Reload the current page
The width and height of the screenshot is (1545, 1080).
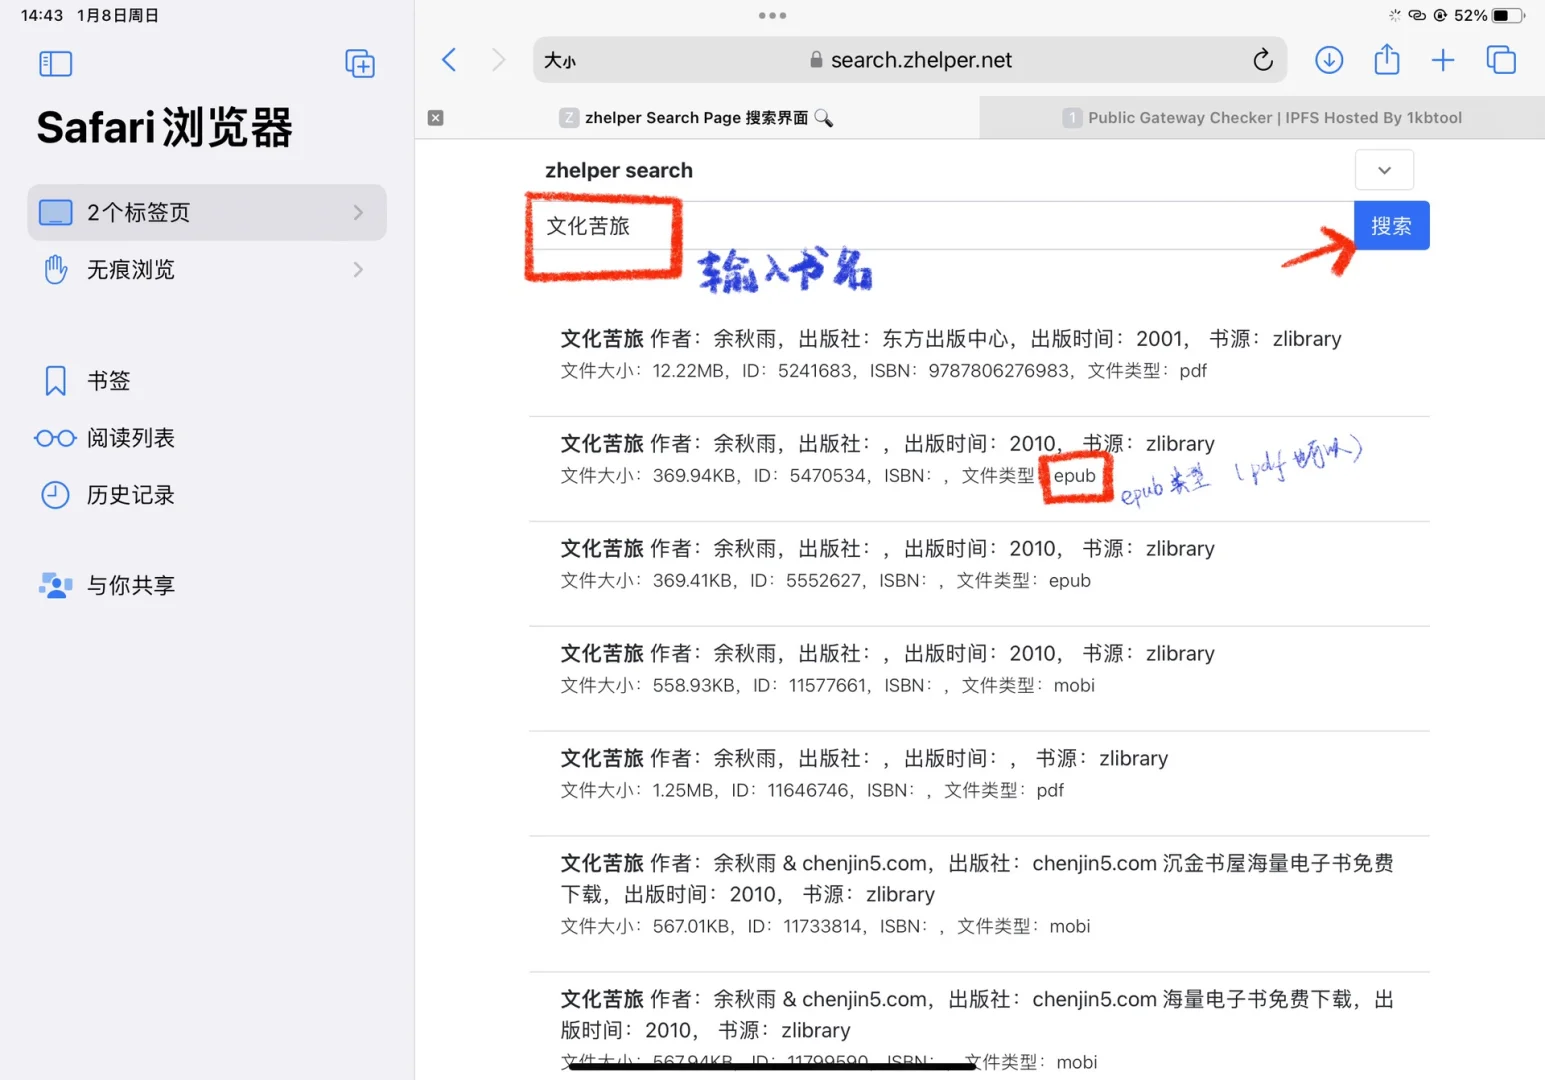(x=1263, y=60)
